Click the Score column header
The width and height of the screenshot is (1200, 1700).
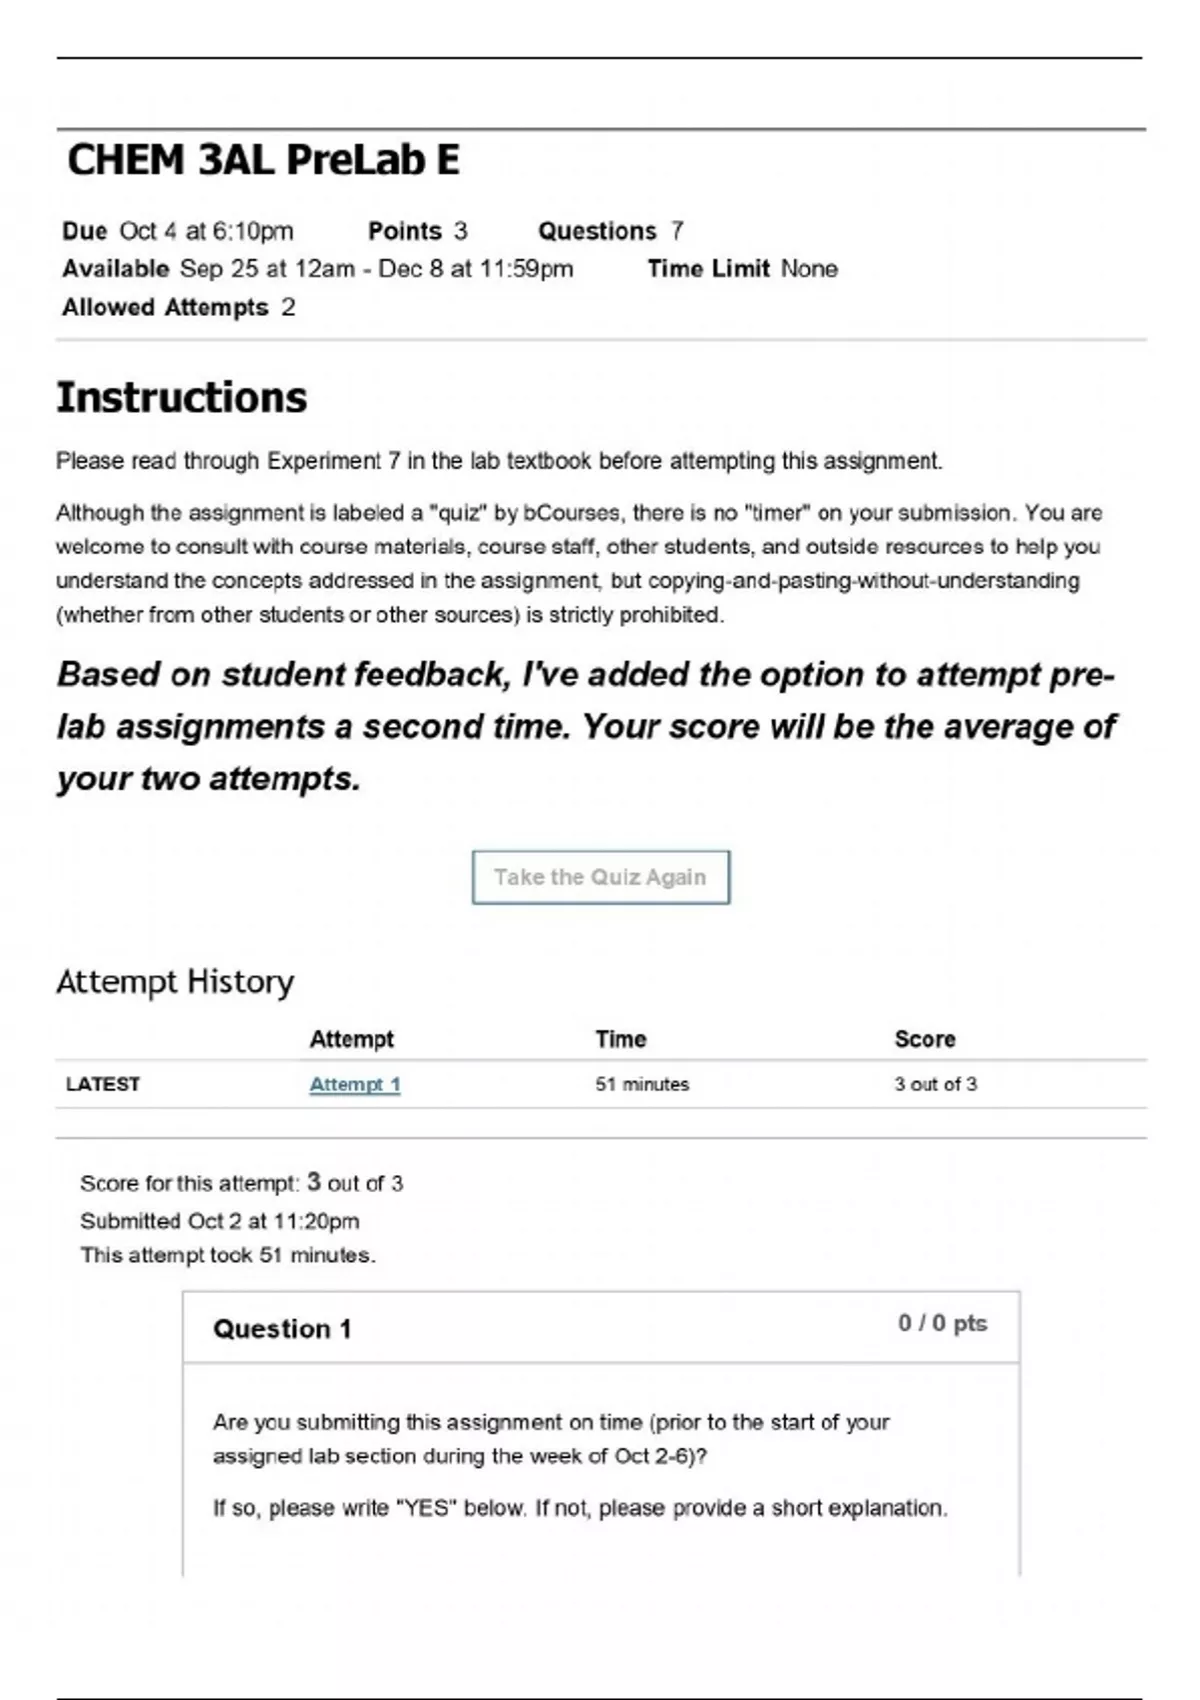[924, 1040]
